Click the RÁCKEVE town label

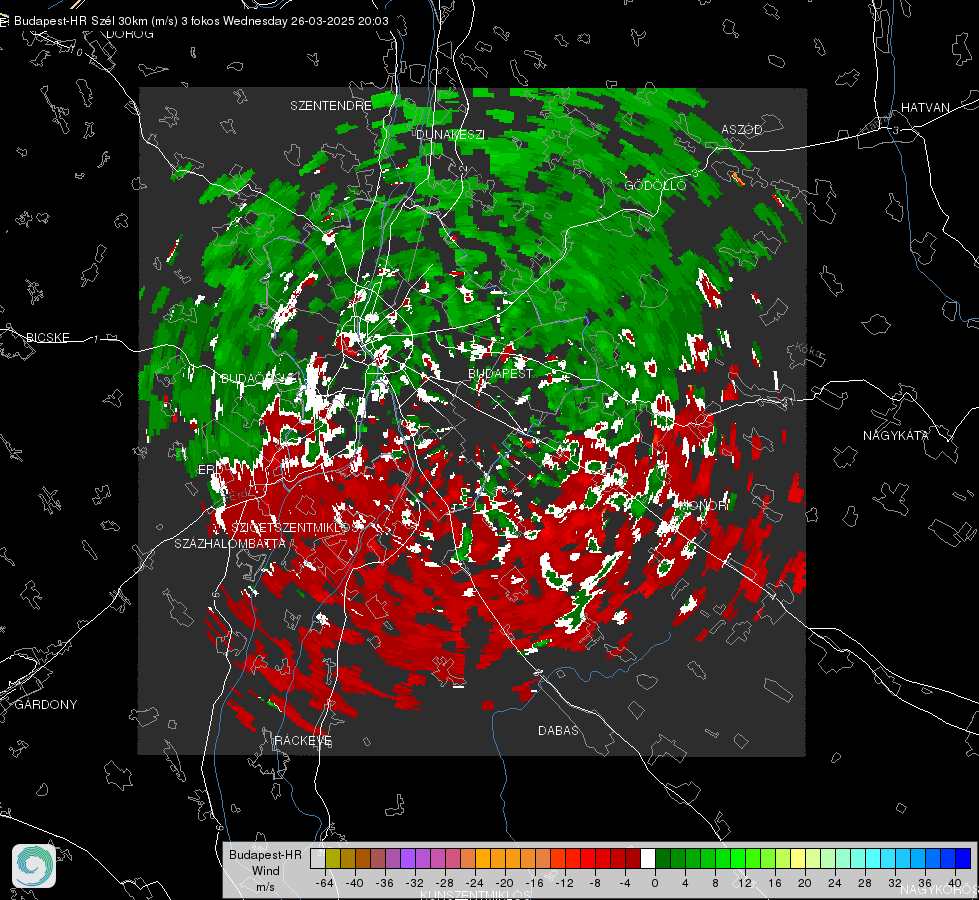[303, 741]
